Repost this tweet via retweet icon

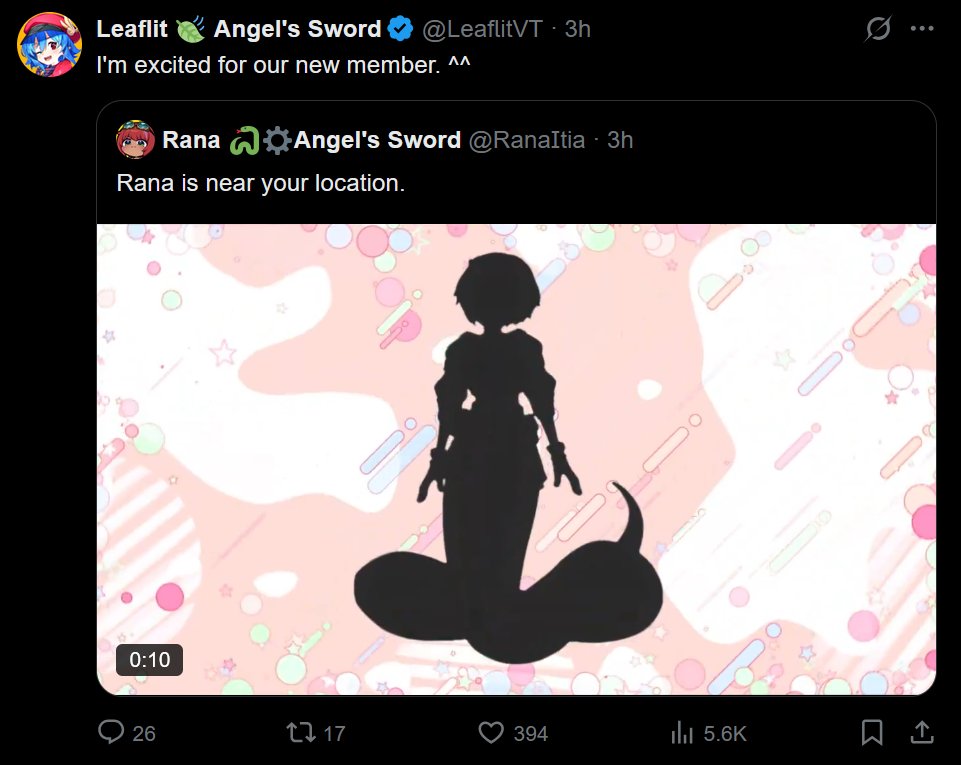(x=301, y=732)
